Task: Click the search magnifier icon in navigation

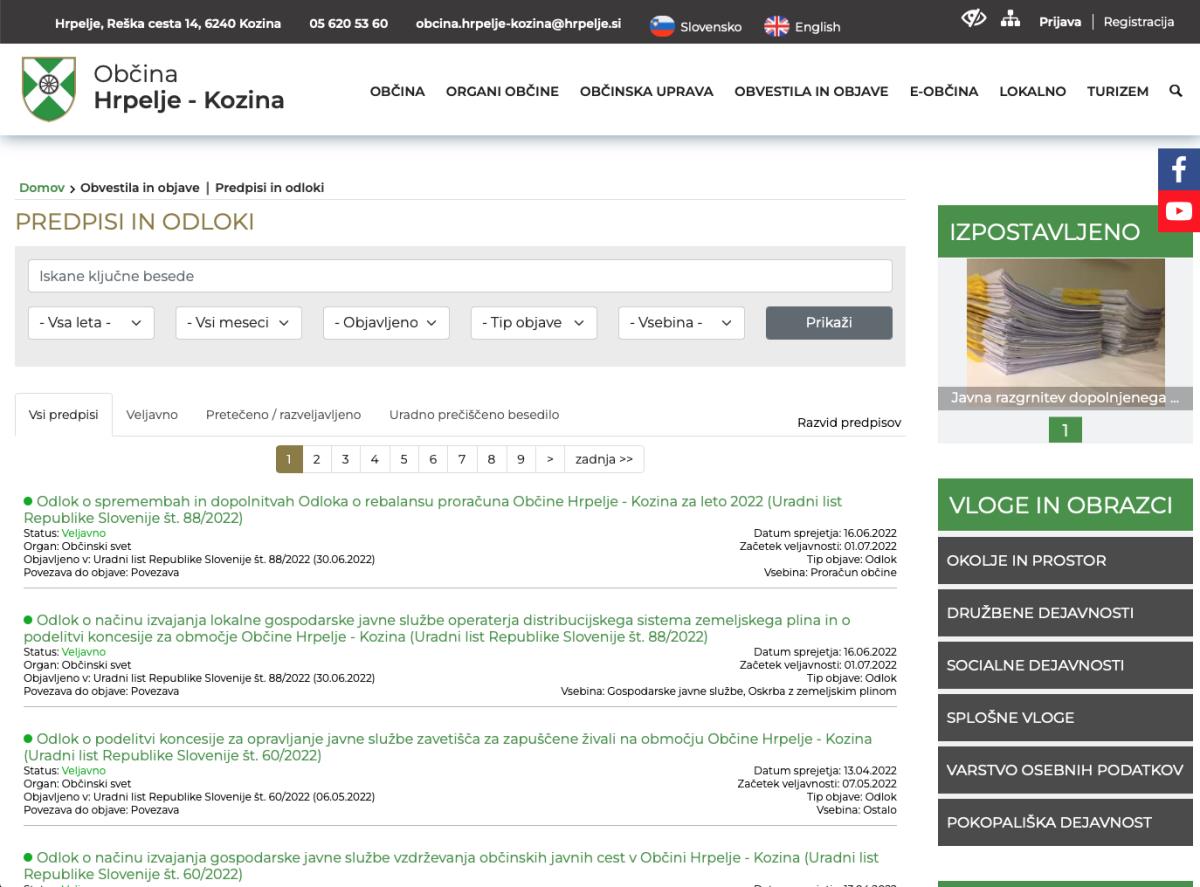Action: click(1176, 91)
